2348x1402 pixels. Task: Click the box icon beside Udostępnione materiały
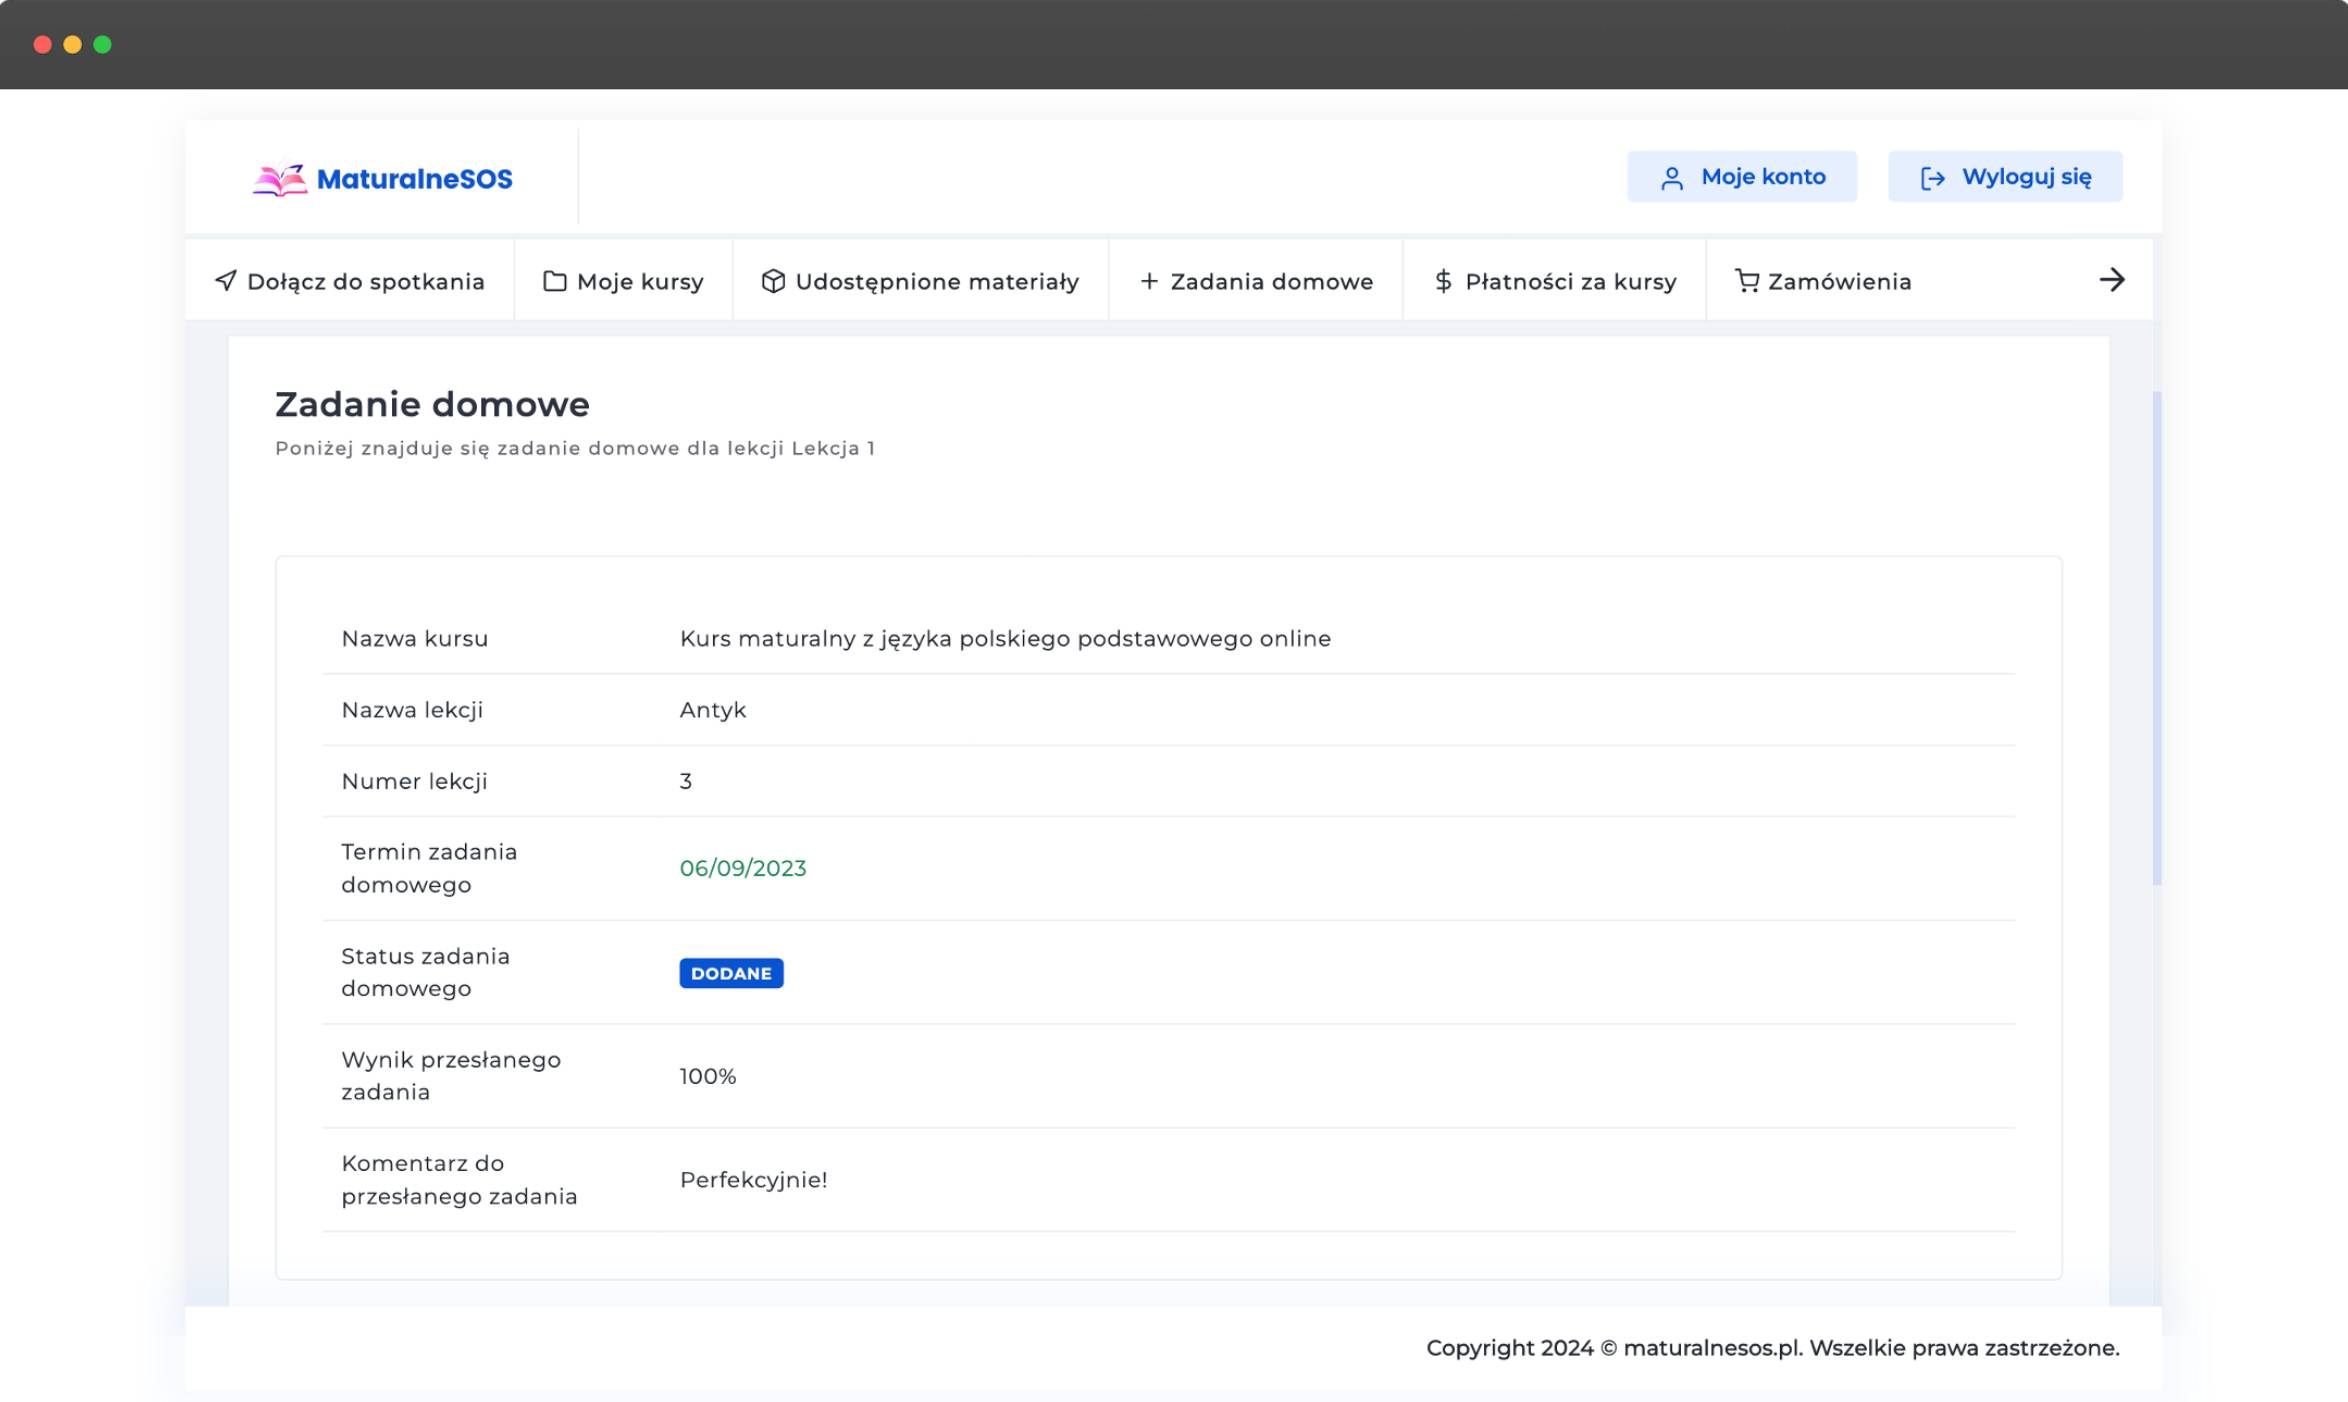(773, 281)
